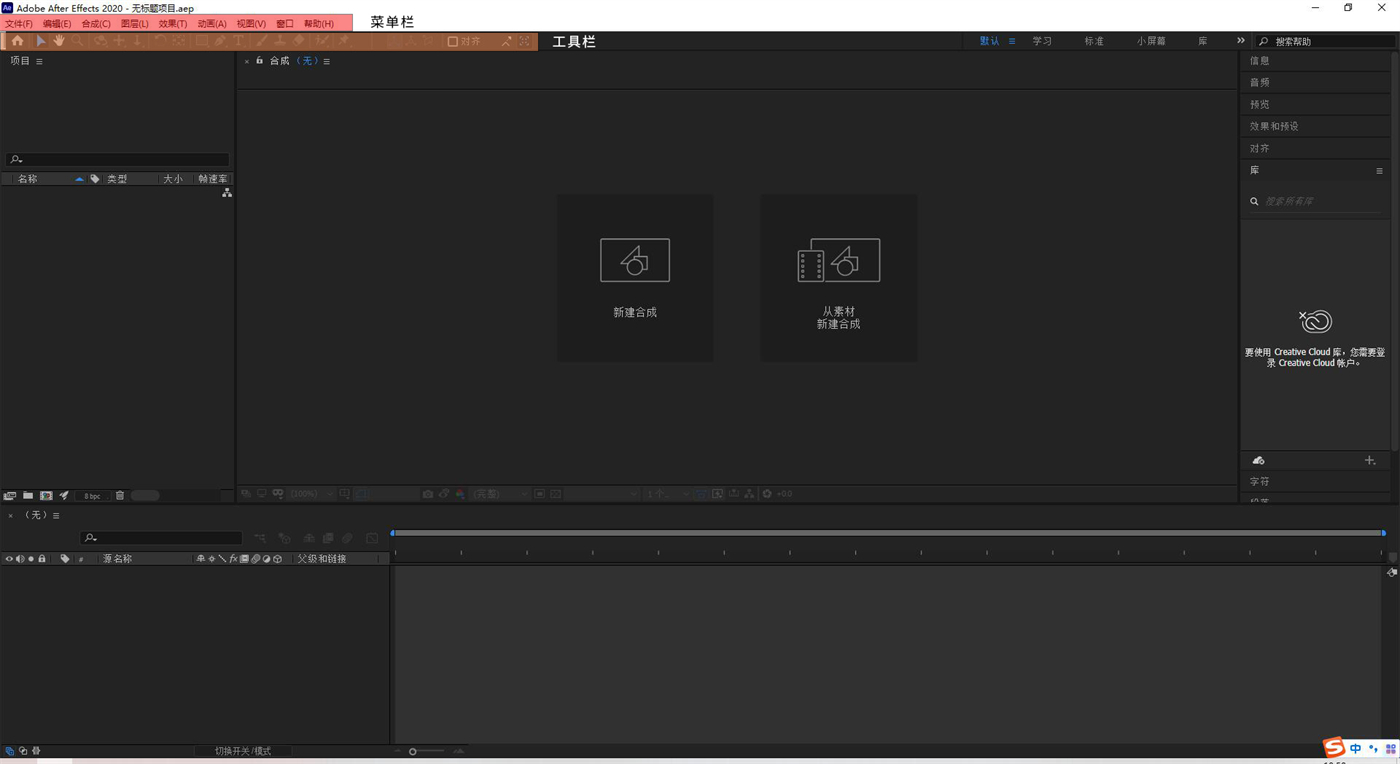Toggle the composition panel lock icon

click(x=259, y=61)
